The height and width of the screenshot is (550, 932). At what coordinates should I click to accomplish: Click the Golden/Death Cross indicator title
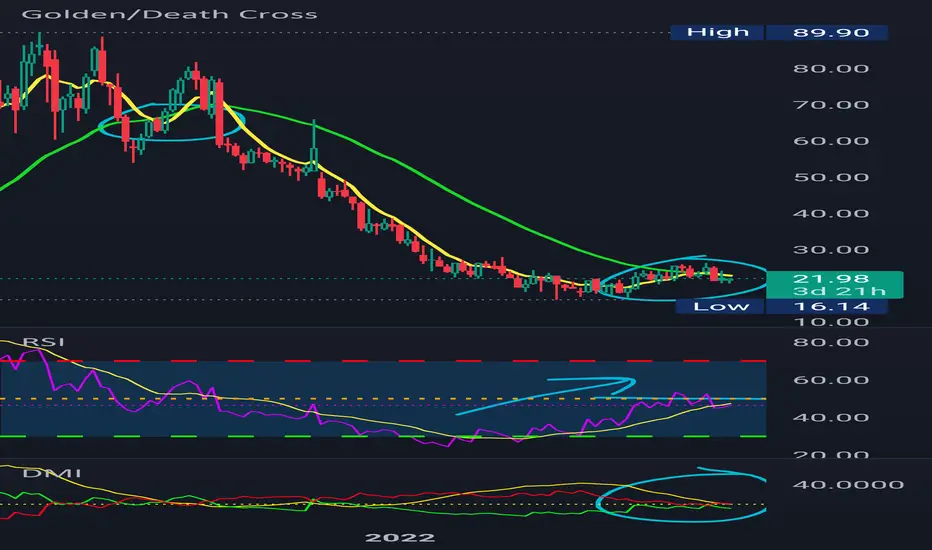coord(169,14)
